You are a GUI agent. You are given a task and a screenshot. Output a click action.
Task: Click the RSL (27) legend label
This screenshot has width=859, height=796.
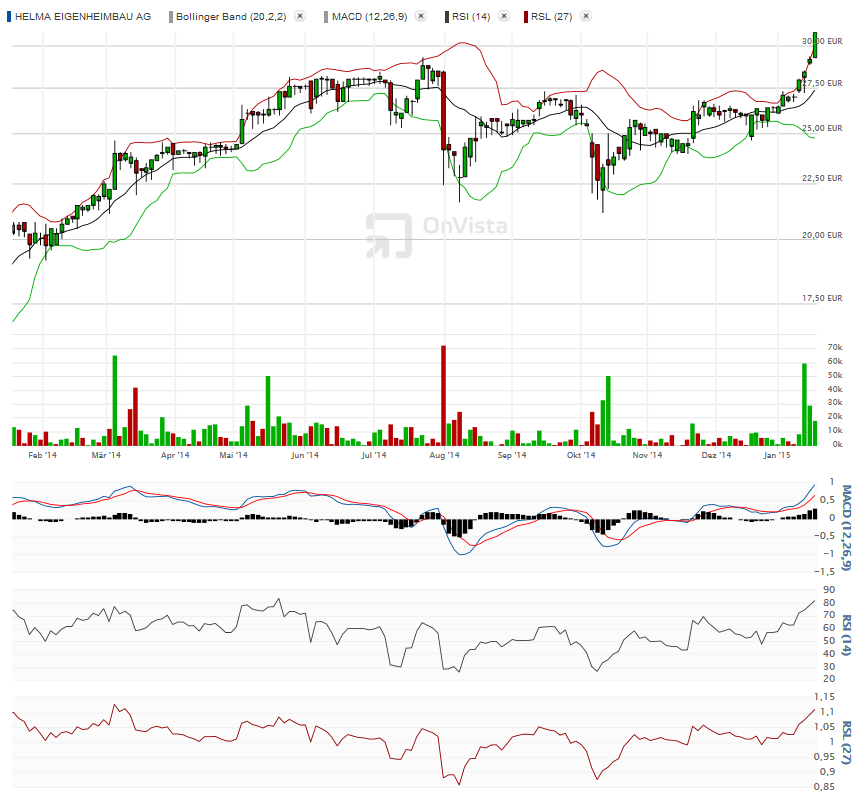click(552, 16)
